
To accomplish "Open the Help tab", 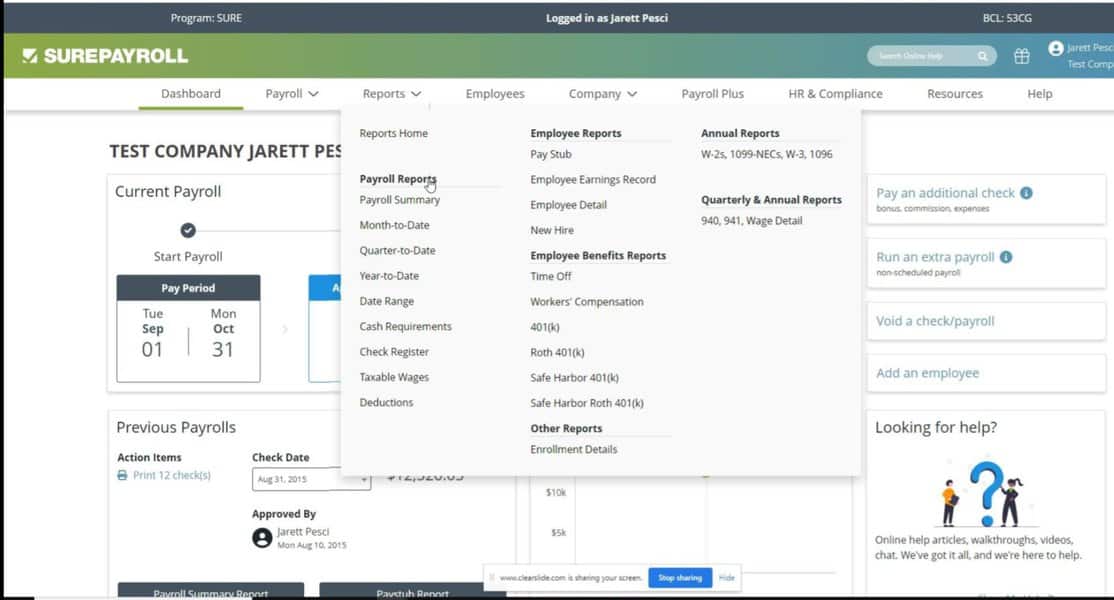I will [1039, 94].
